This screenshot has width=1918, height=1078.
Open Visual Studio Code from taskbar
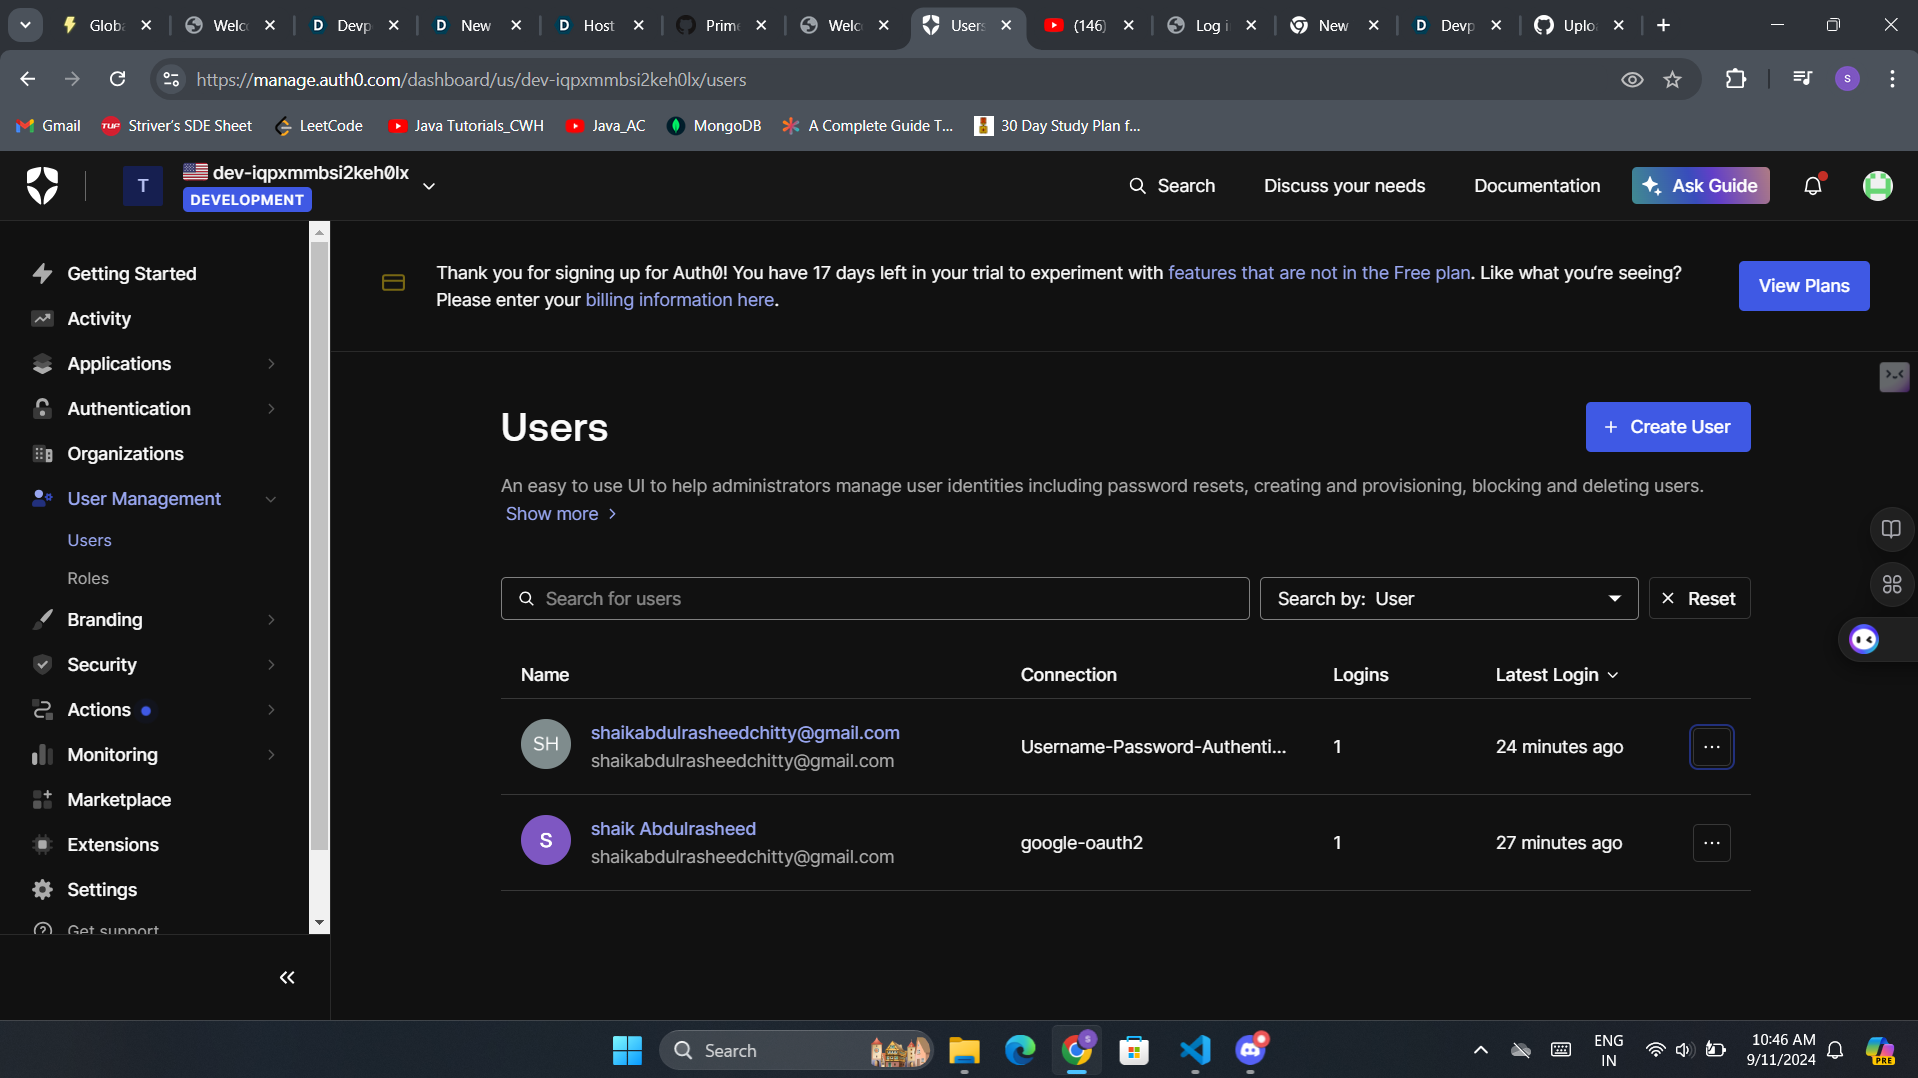pyautogui.click(x=1195, y=1050)
